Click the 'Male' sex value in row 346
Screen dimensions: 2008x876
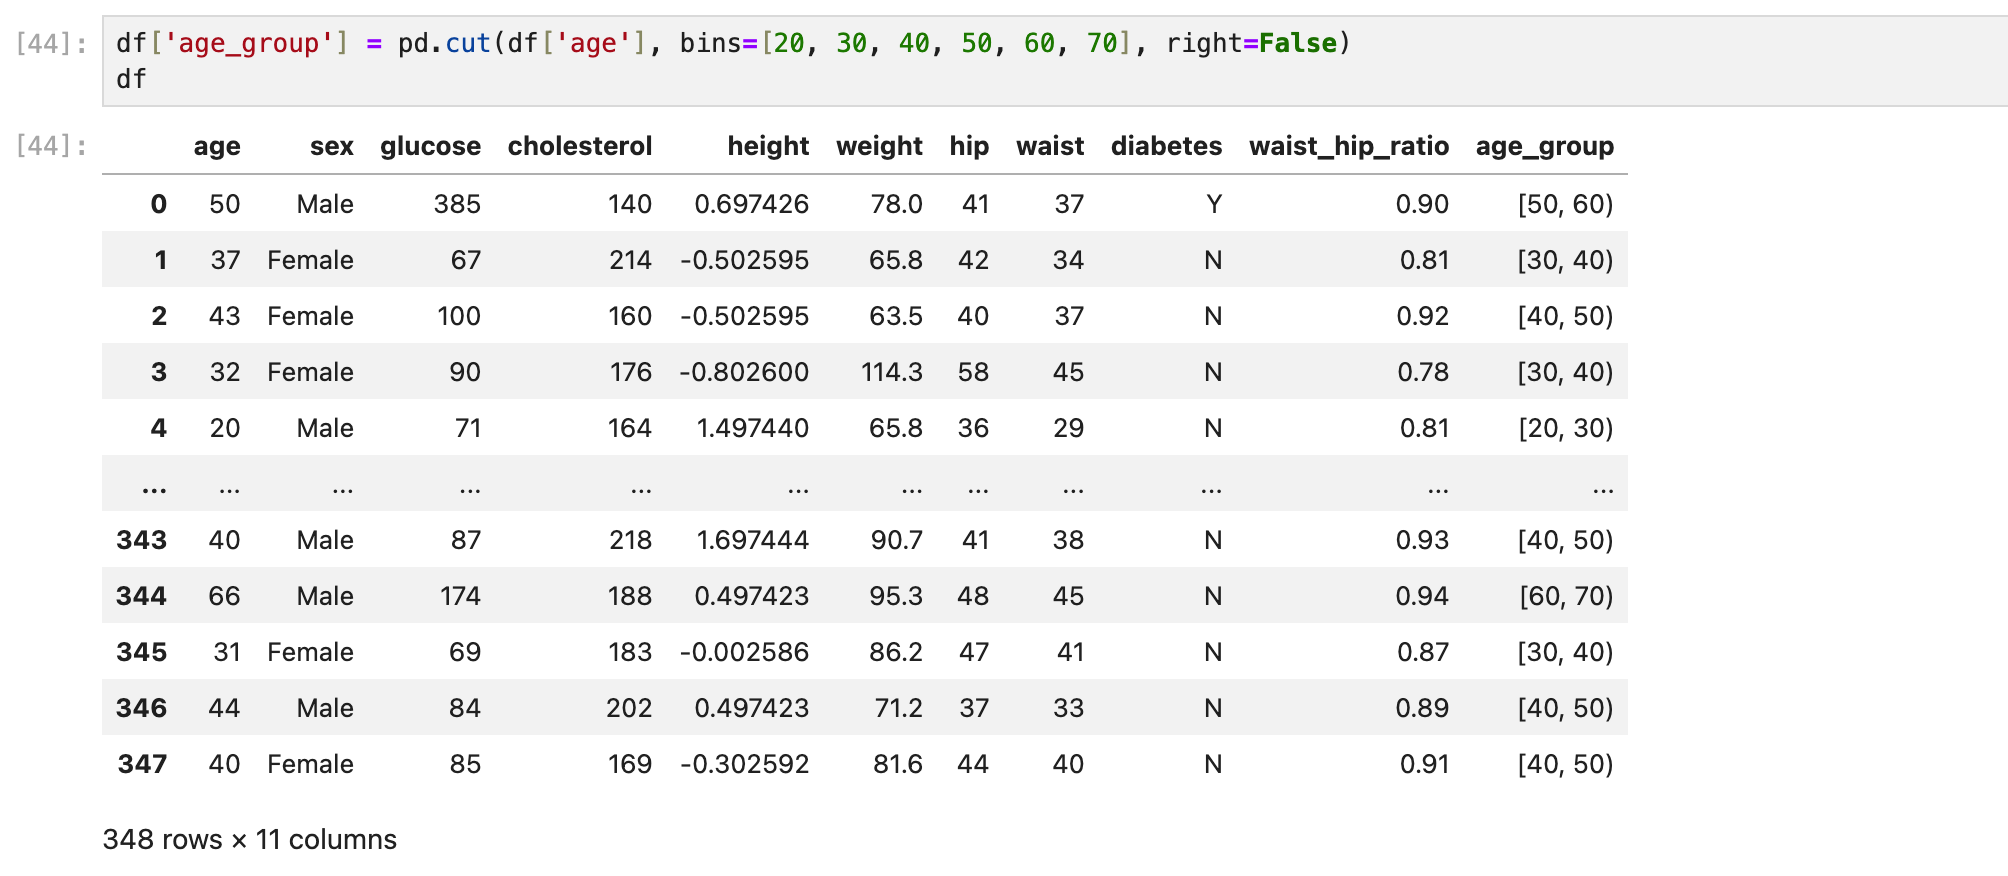(325, 708)
